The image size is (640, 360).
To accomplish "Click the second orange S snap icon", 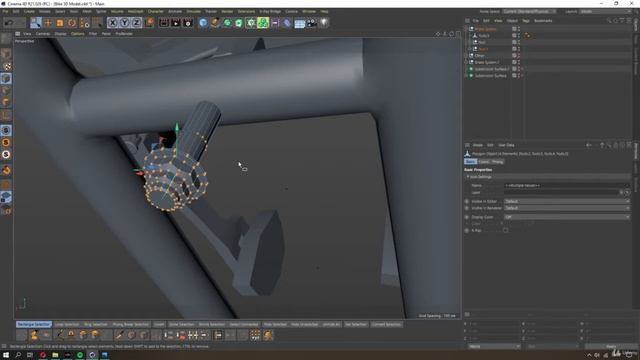I will [6, 142].
